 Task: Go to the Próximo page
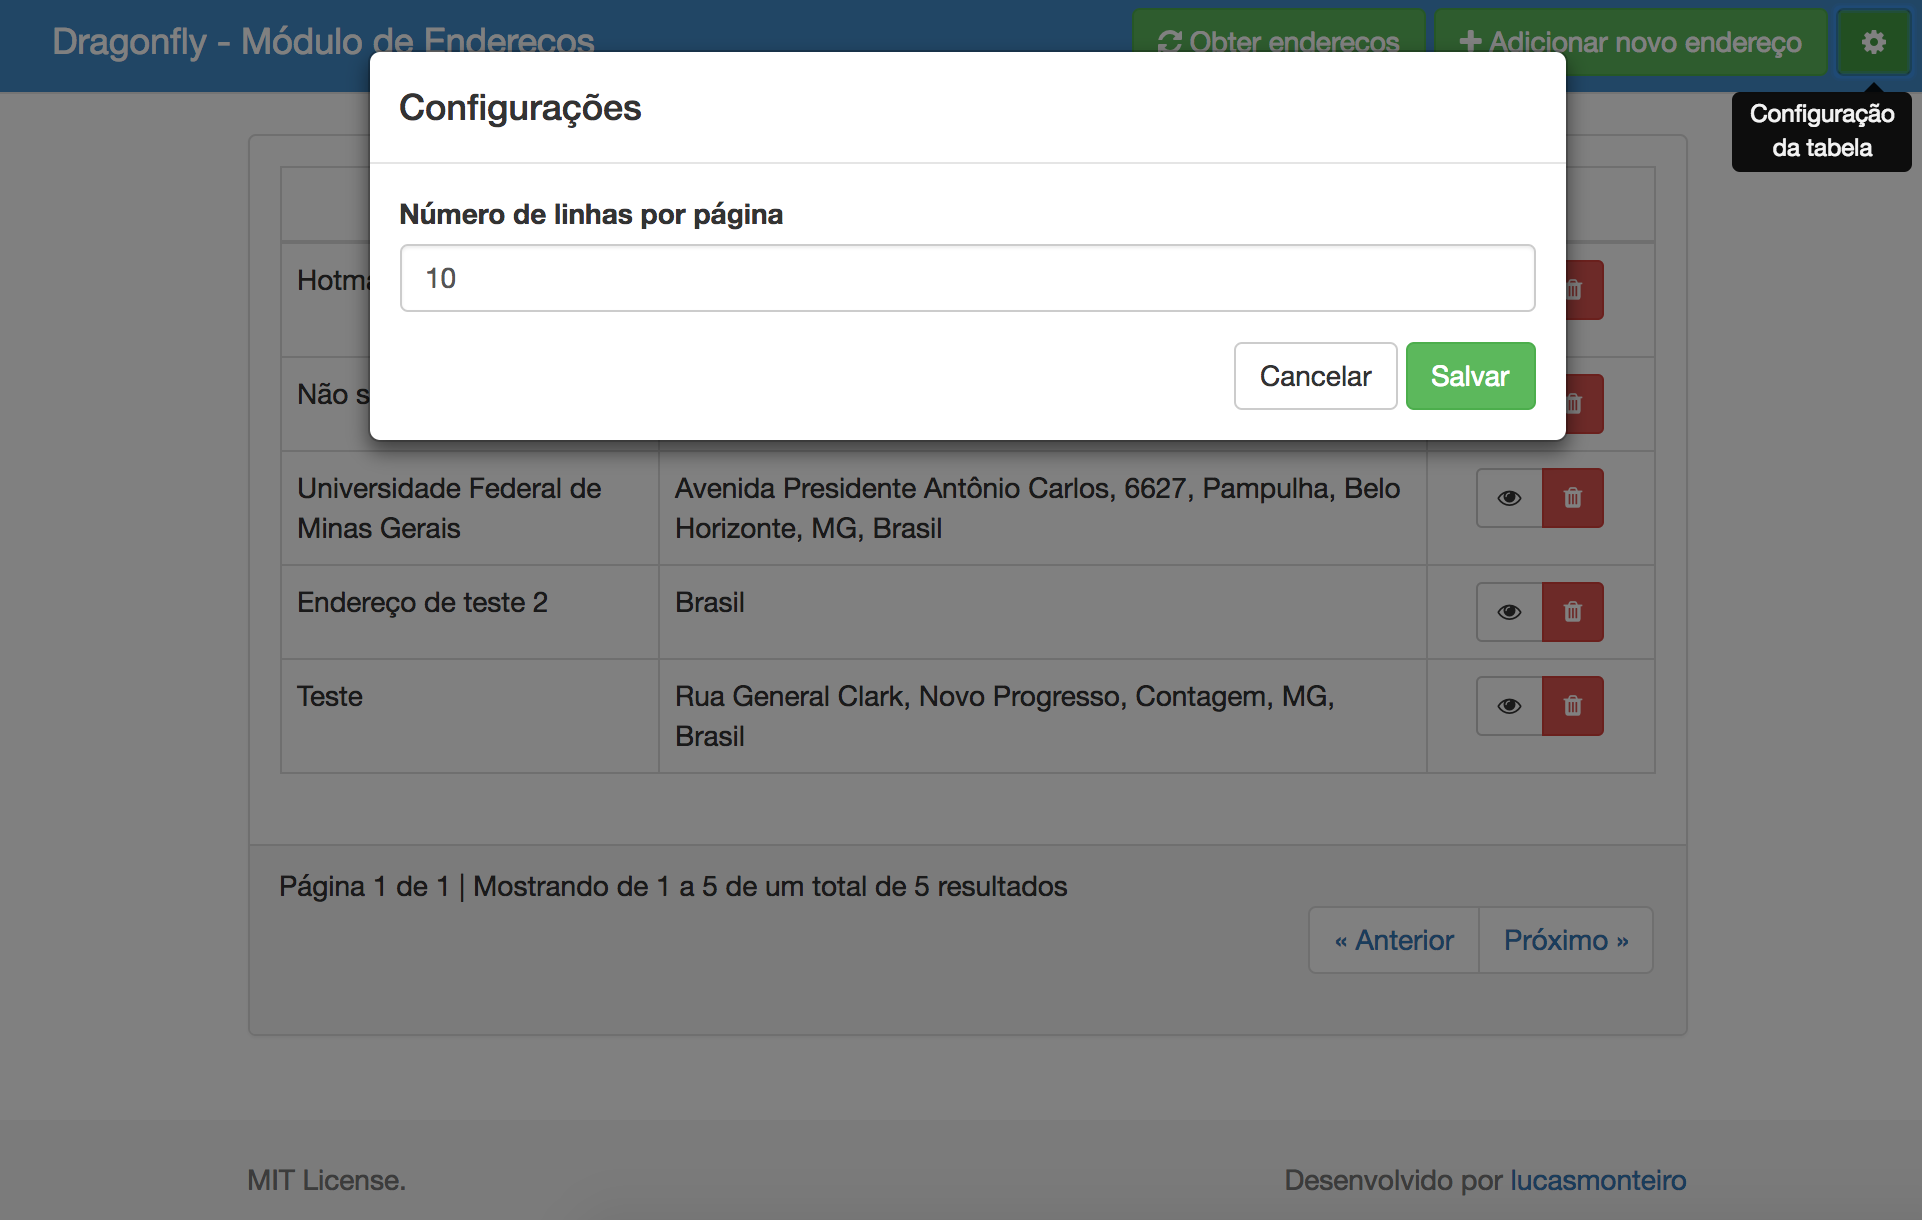pos(1565,940)
